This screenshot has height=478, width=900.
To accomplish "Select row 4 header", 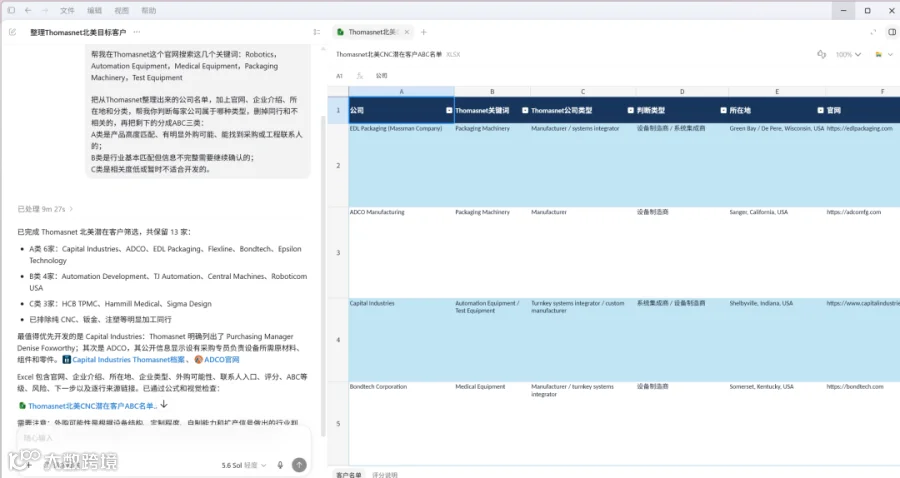I will (x=338, y=340).
